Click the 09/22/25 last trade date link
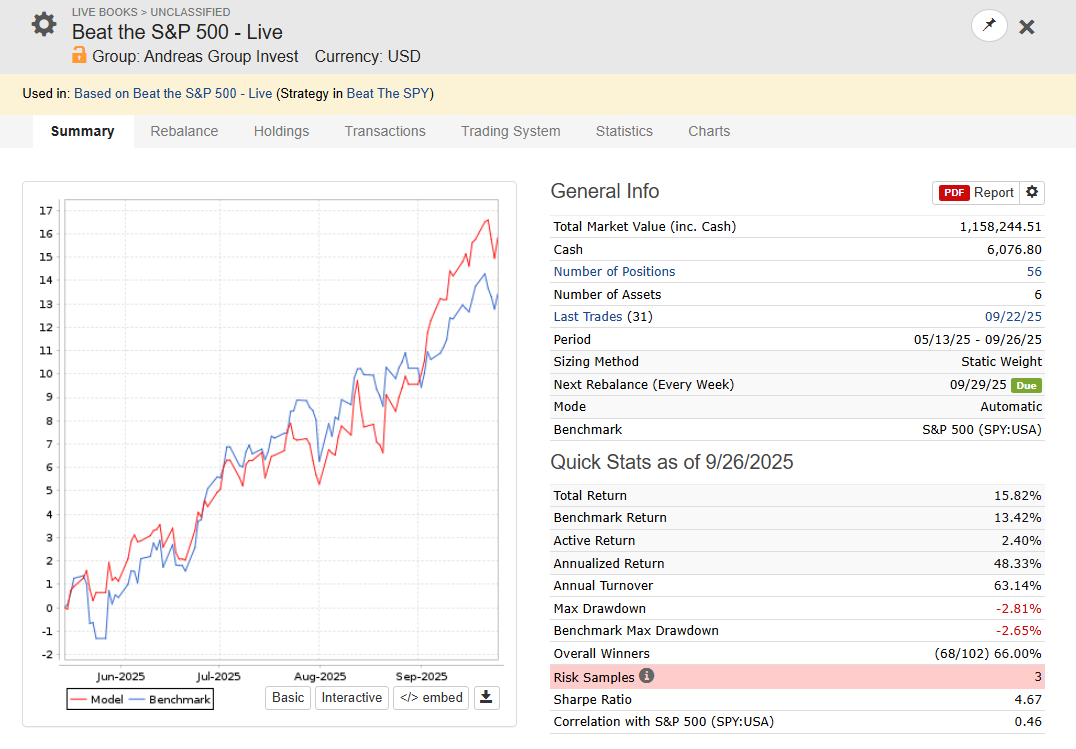Viewport: 1076px width, 749px height. (1013, 316)
